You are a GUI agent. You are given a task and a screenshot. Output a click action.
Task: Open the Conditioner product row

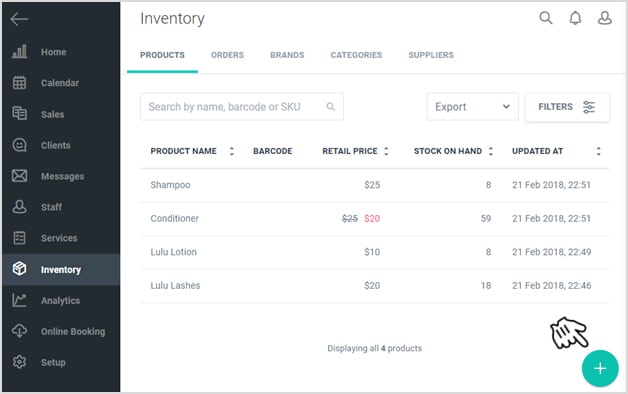tap(374, 219)
